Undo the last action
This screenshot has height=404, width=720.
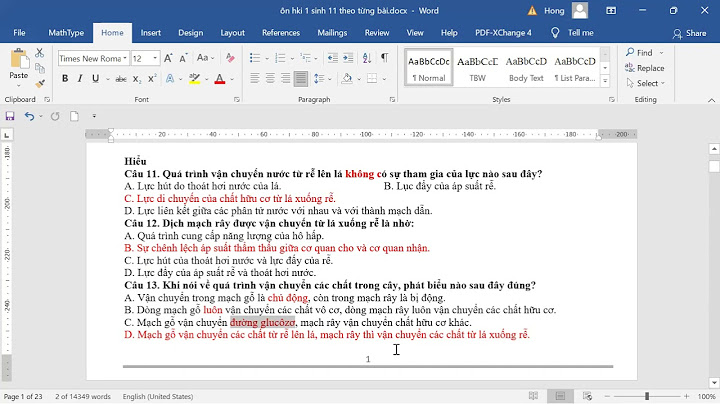tap(29, 116)
